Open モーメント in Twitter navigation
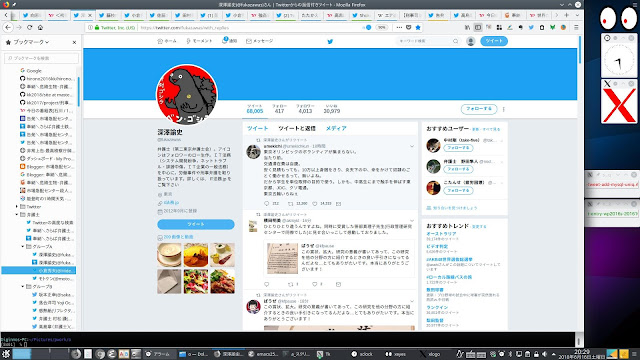This screenshot has height=360, width=640. pos(199,41)
